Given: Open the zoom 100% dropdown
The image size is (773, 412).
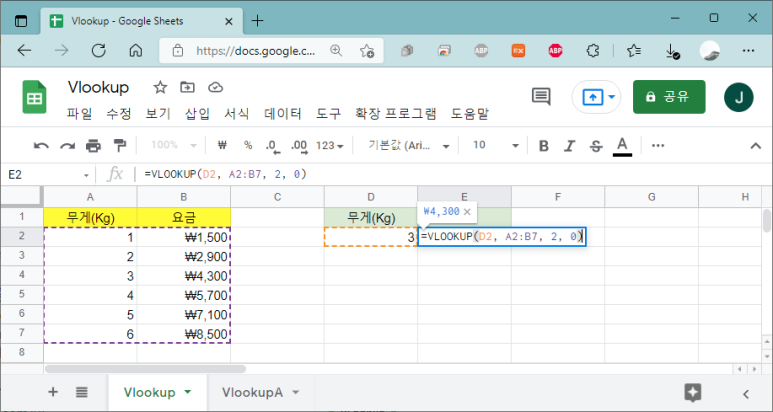Looking at the screenshot, I should pos(174,145).
